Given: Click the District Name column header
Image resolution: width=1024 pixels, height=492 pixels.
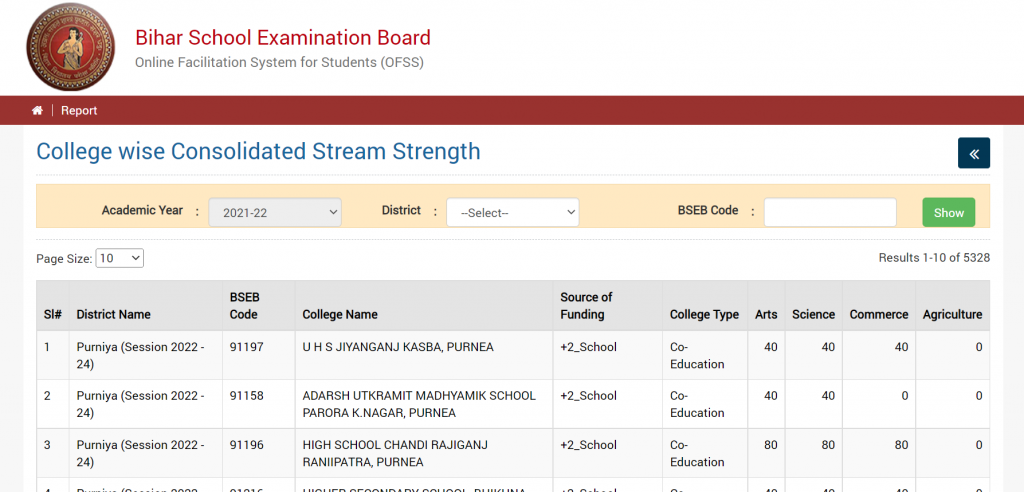Looking at the screenshot, I should tap(113, 314).
